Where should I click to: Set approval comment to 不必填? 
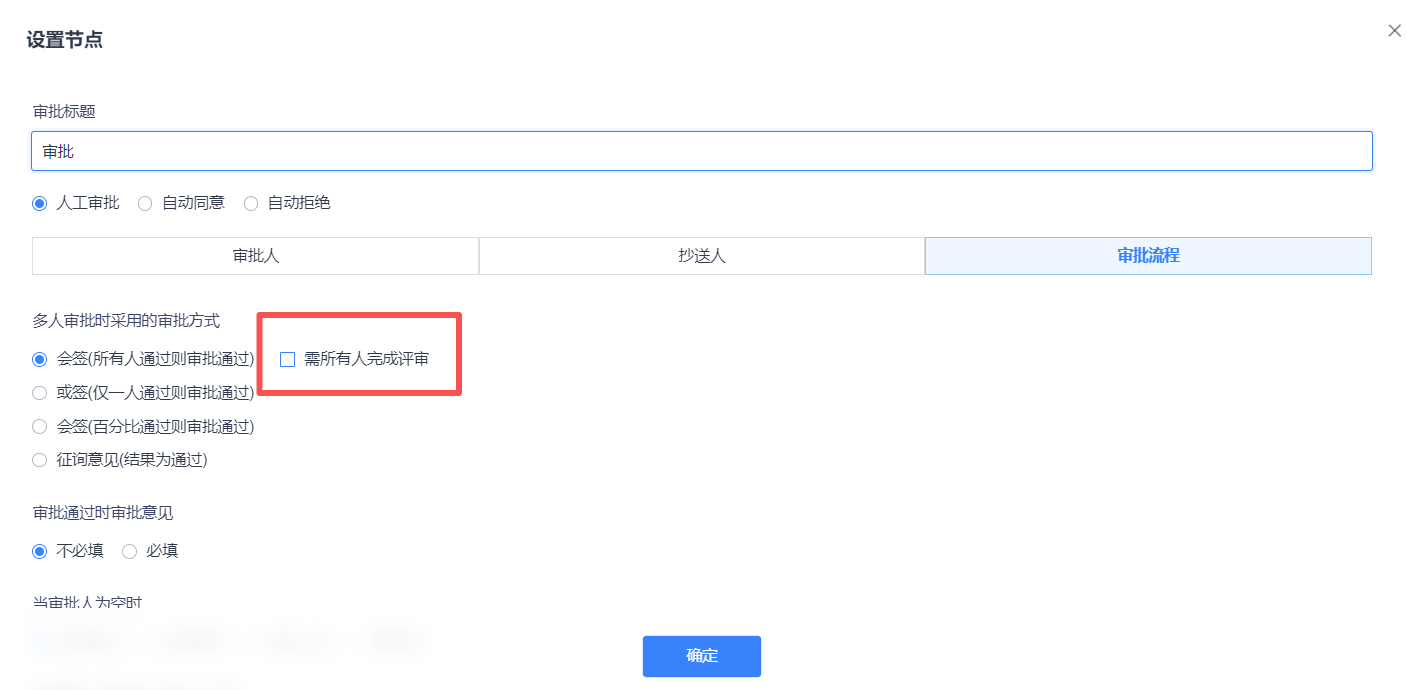40,551
